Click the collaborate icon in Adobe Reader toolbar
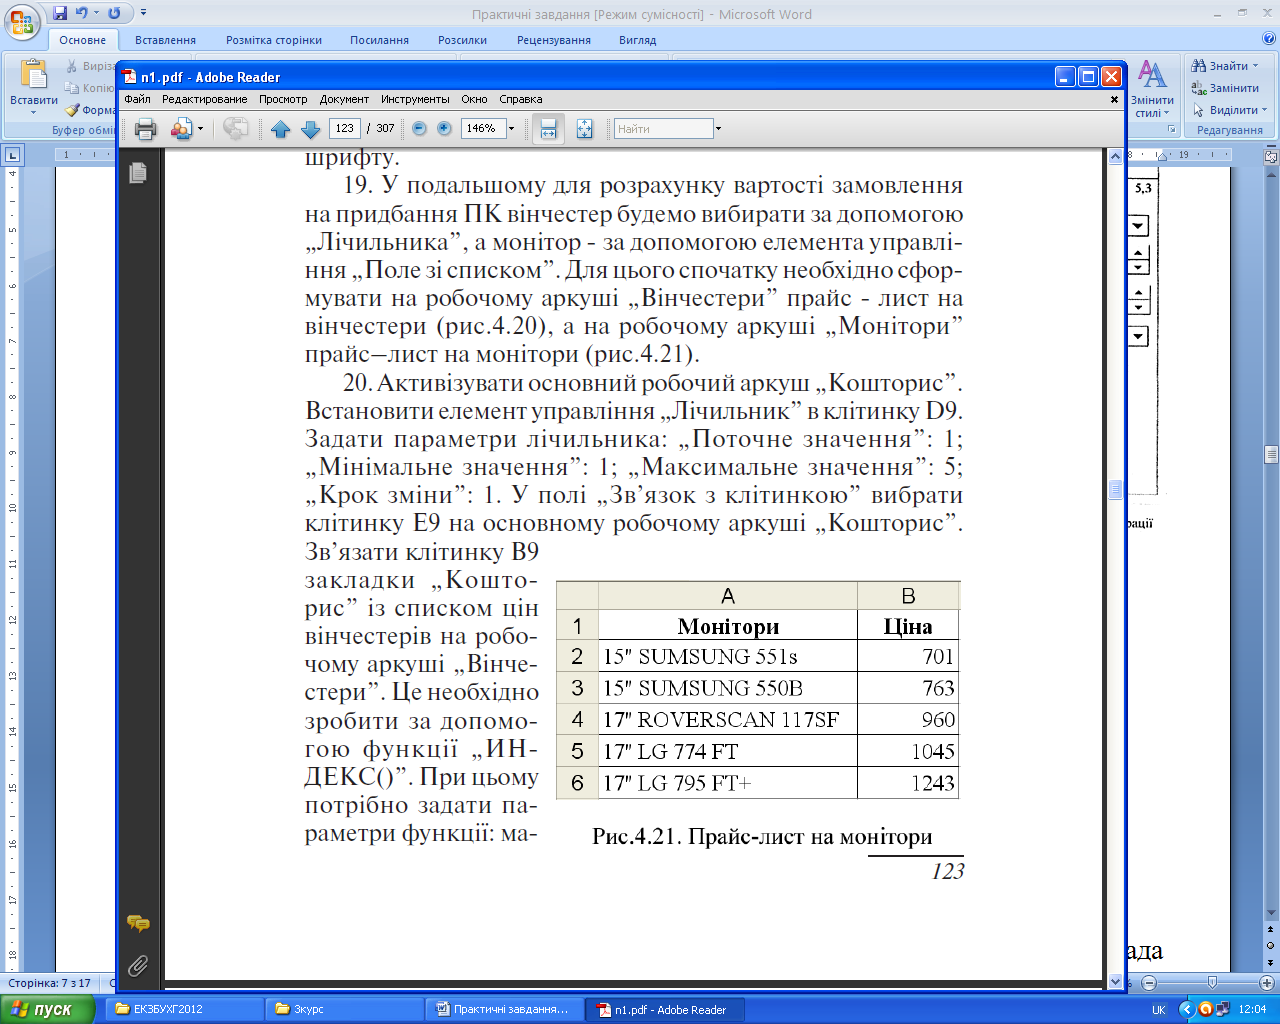The image size is (1280, 1024). click(181, 128)
